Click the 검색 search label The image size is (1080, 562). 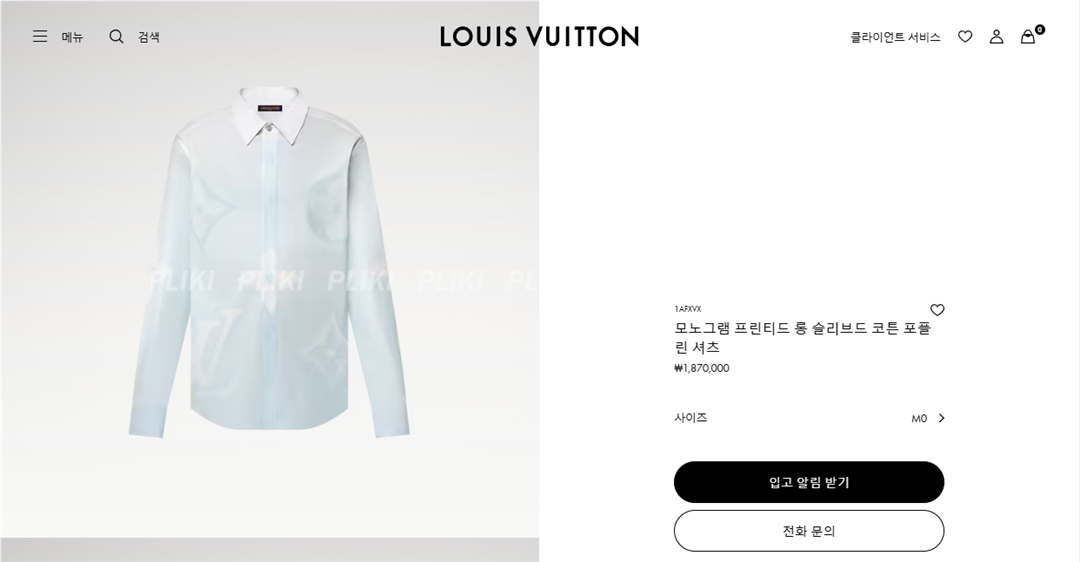point(149,37)
